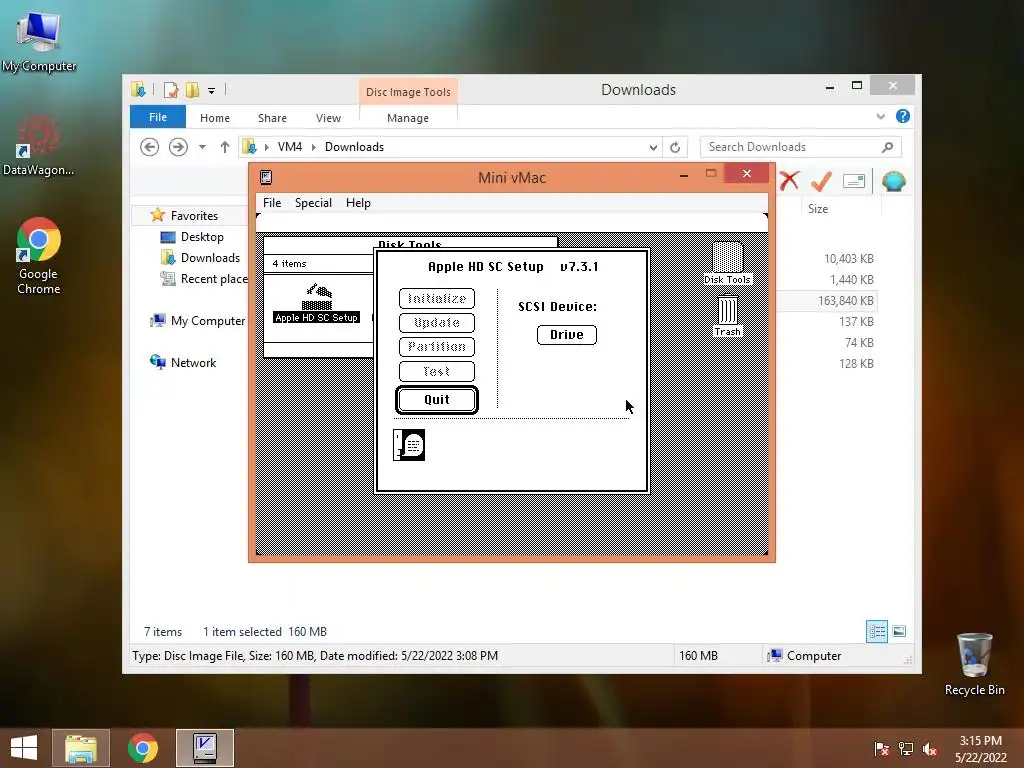
Task: Click the help document icon in HD SC Setup
Action: pyautogui.click(x=409, y=445)
